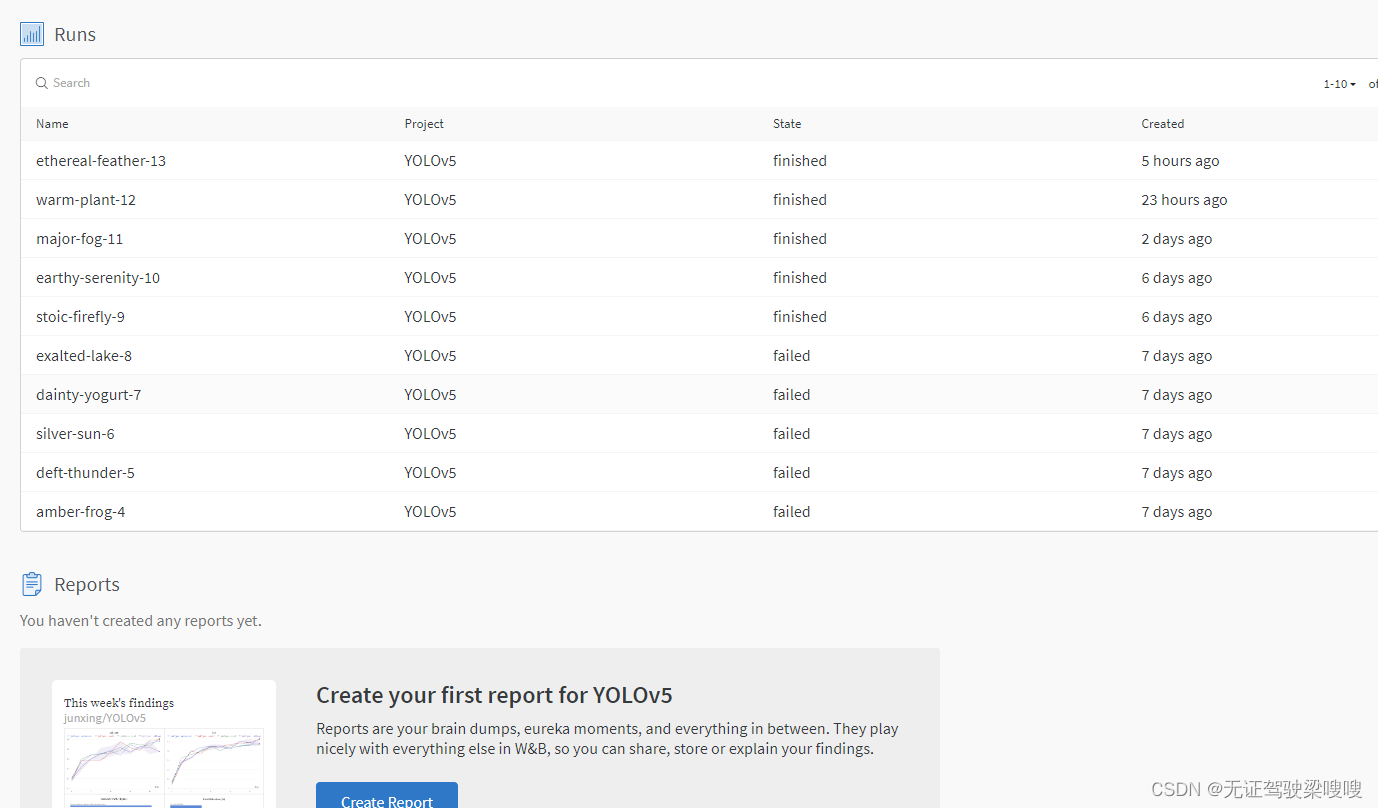Open run exalted-lake-8
1378x808 pixels.
click(x=84, y=356)
